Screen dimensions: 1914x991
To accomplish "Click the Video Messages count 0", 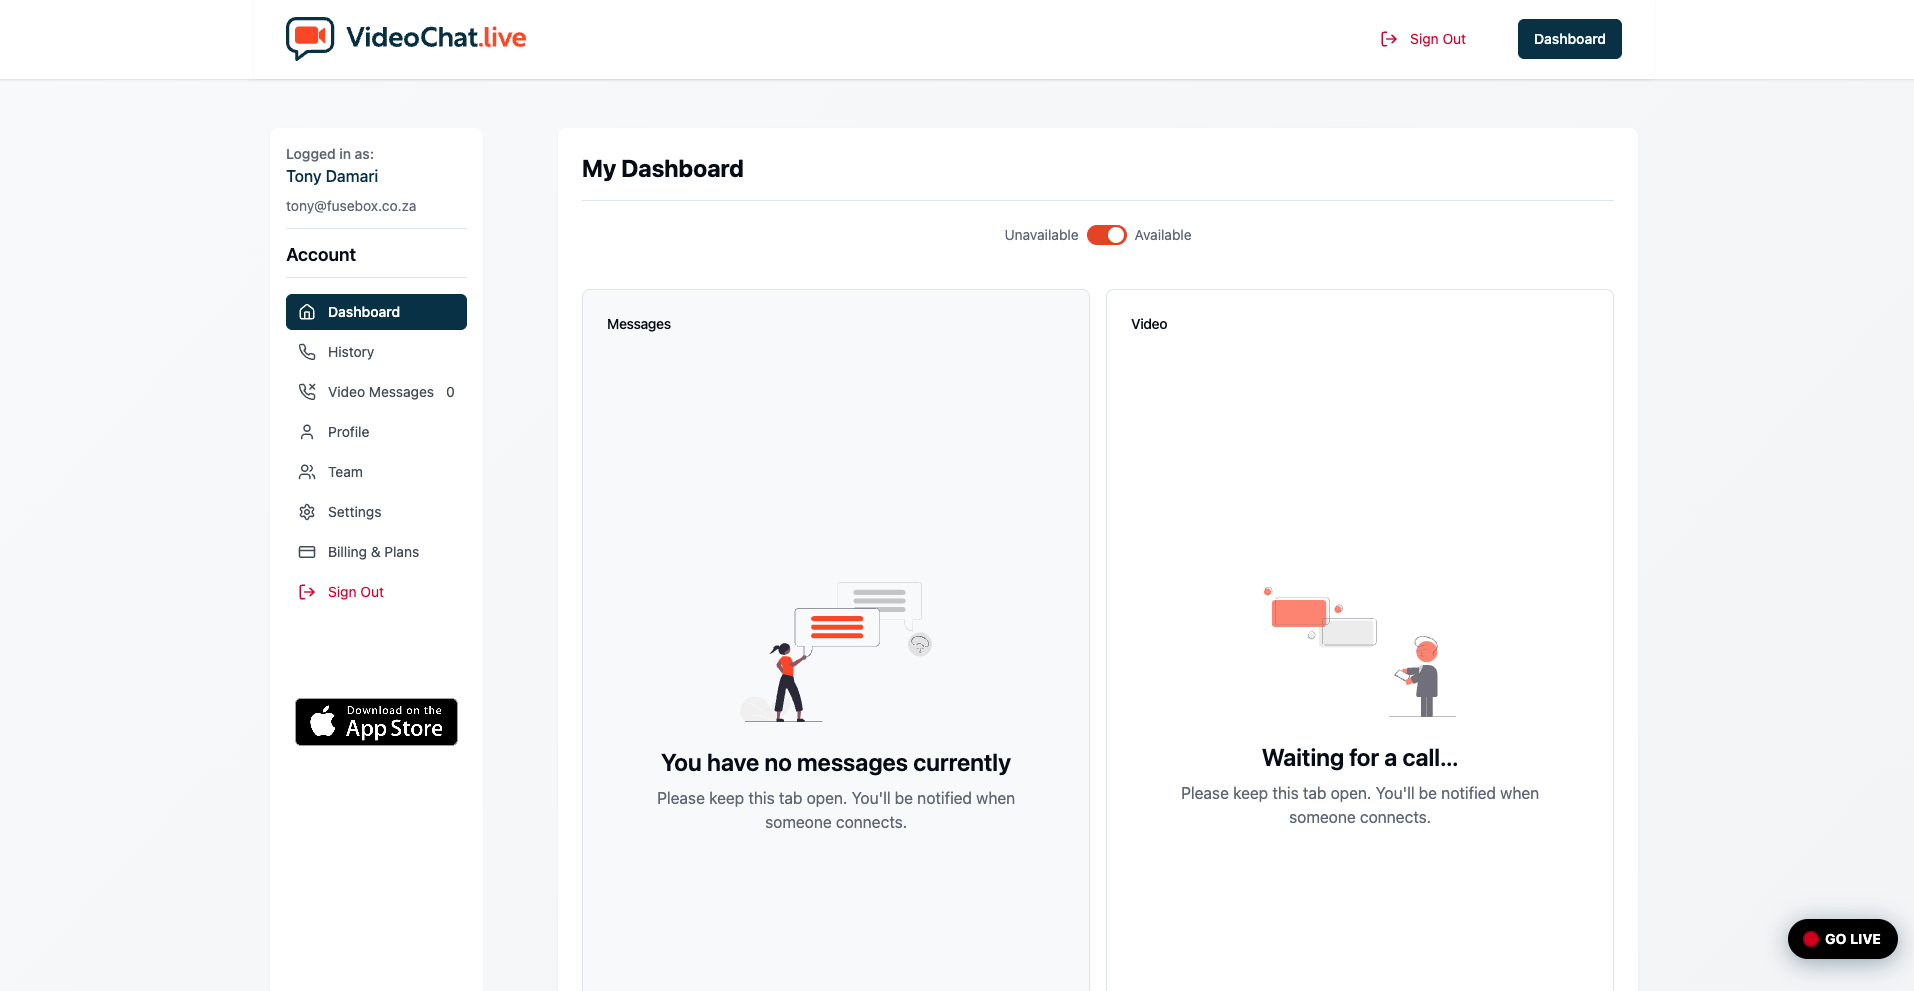I will pyautogui.click(x=450, y=392).
